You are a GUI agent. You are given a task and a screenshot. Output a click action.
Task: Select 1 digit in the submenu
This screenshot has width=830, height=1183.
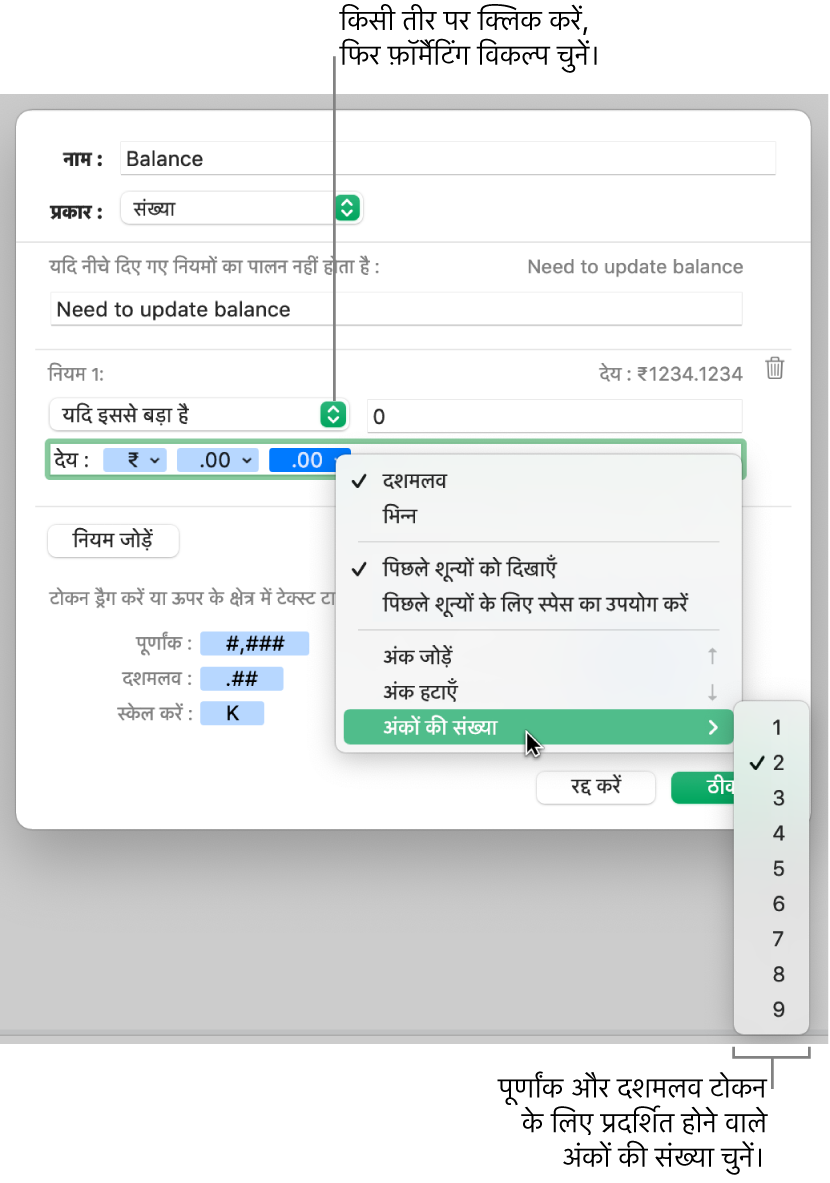tap(771, 727)
